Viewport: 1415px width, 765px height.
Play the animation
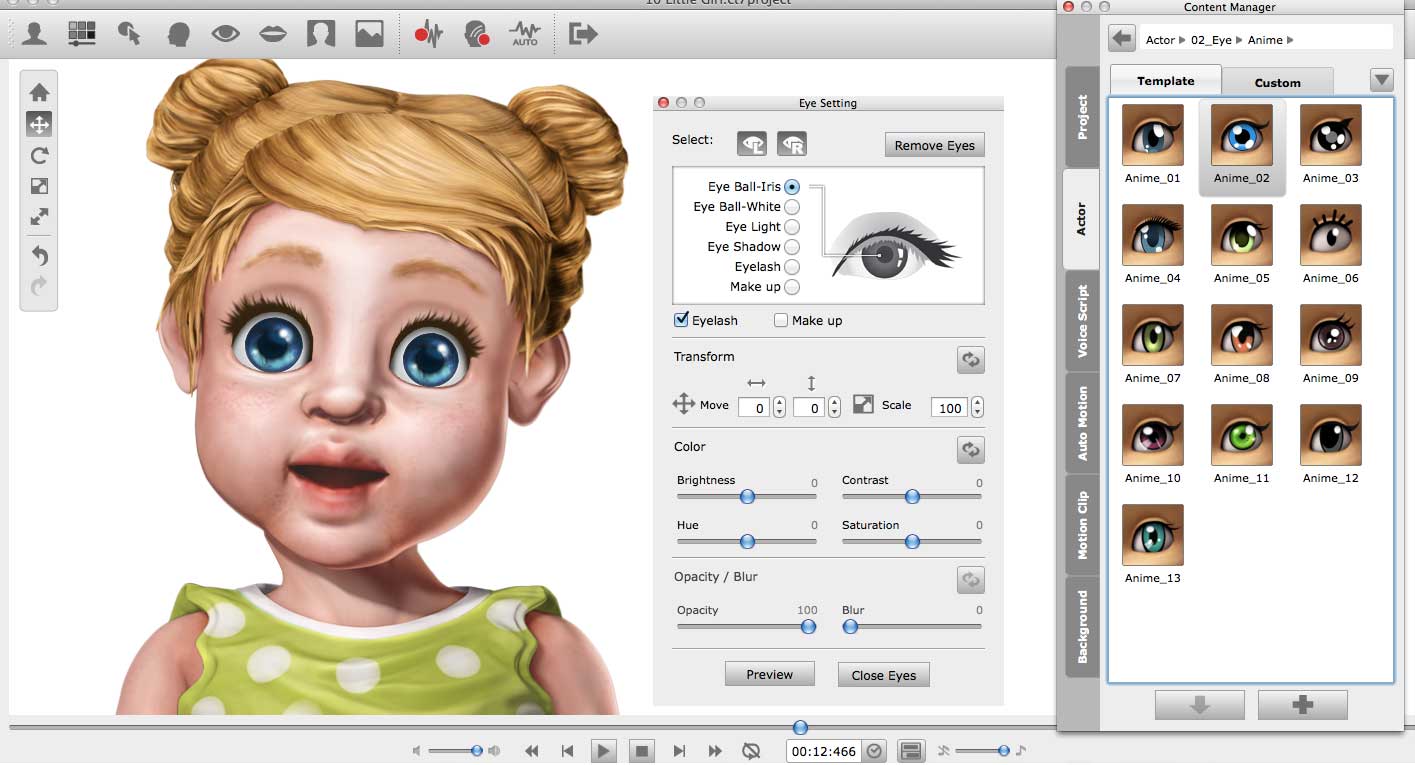602,751
